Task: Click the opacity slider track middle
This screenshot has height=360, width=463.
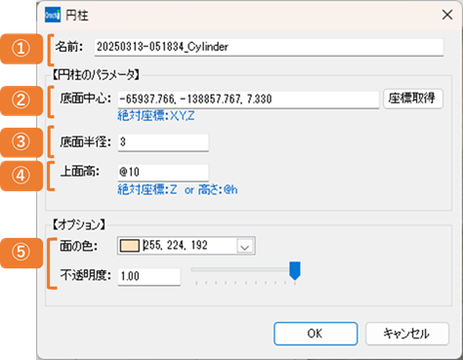Action: pyautogui.click(x=243, y=269)
